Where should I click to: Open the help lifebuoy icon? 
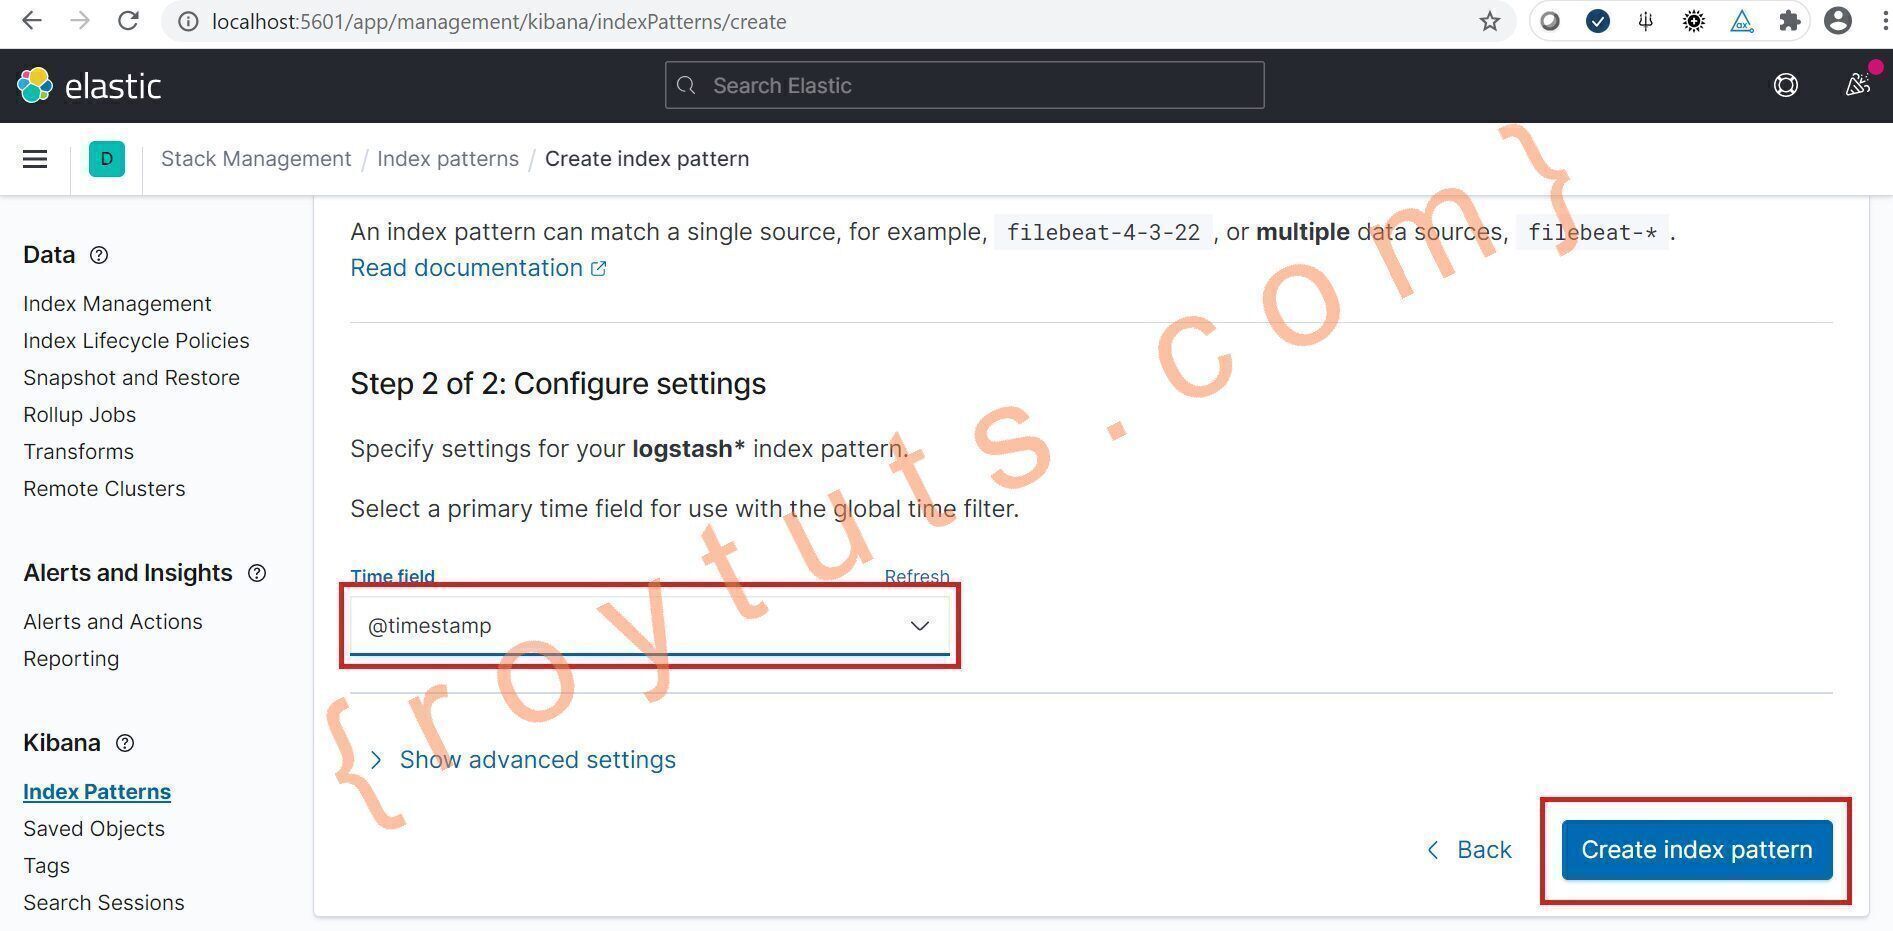click(x=1785, y=86)
